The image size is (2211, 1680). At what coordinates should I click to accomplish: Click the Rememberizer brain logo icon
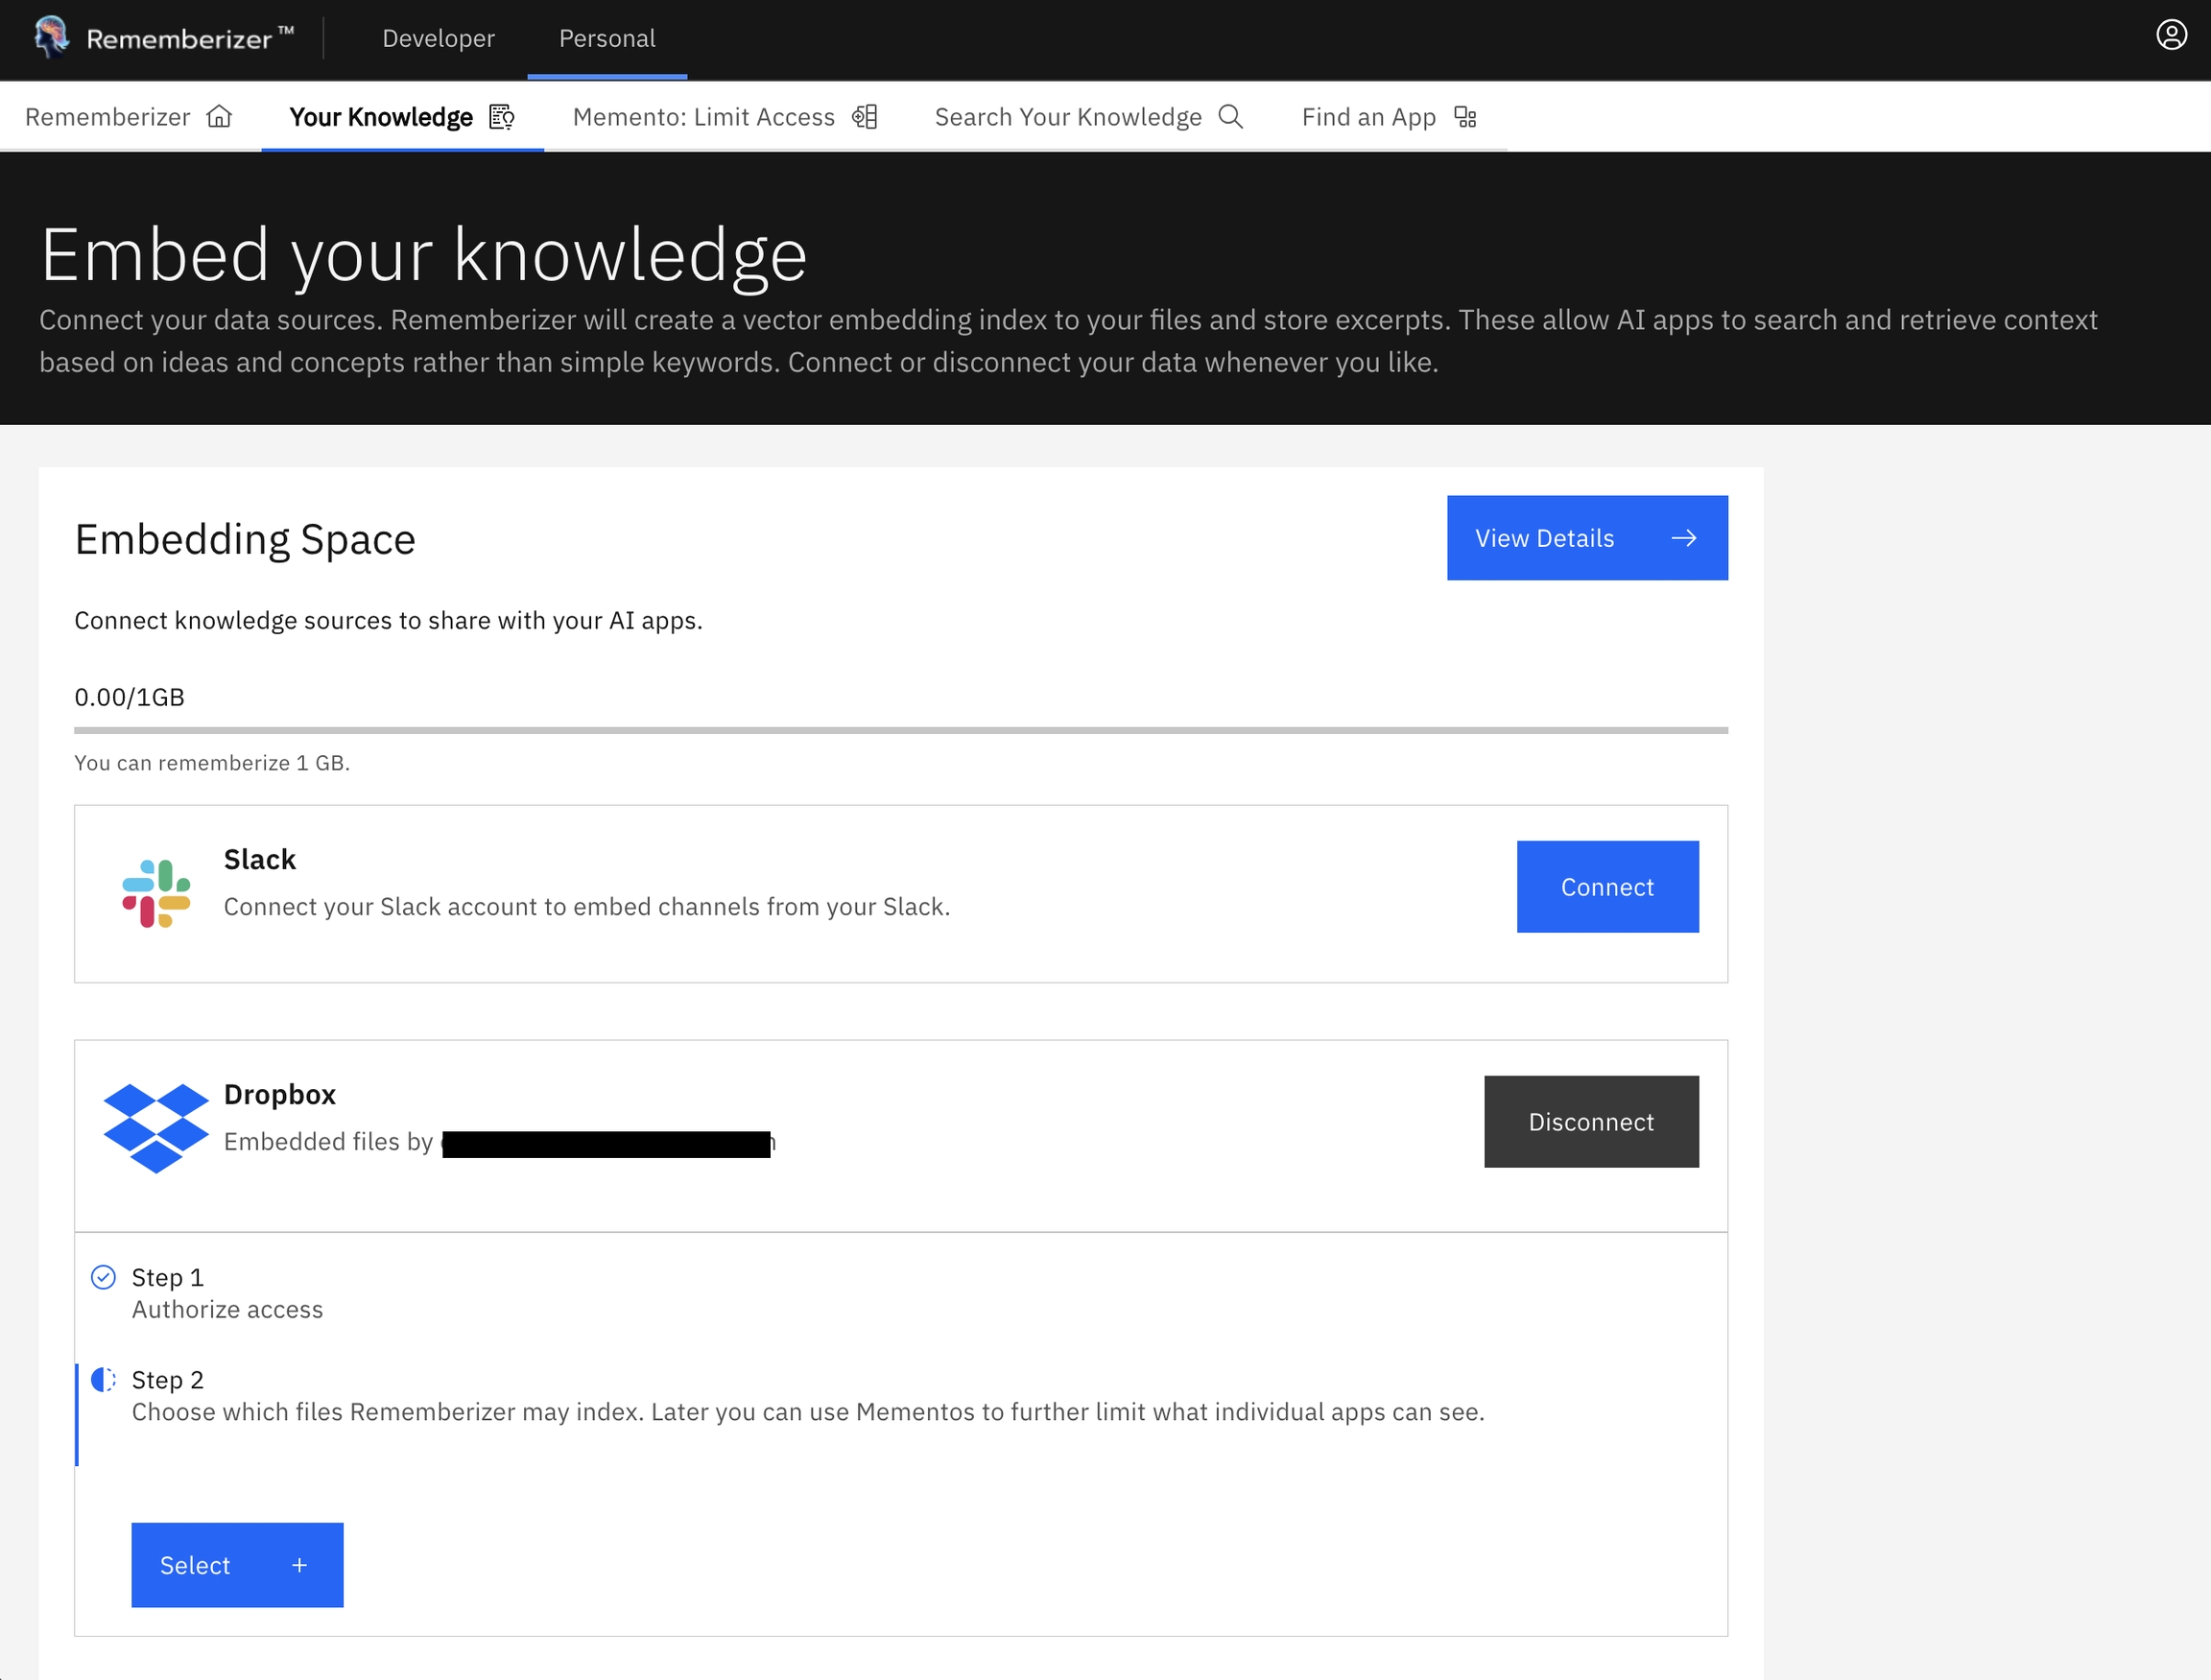click(51, 37)
